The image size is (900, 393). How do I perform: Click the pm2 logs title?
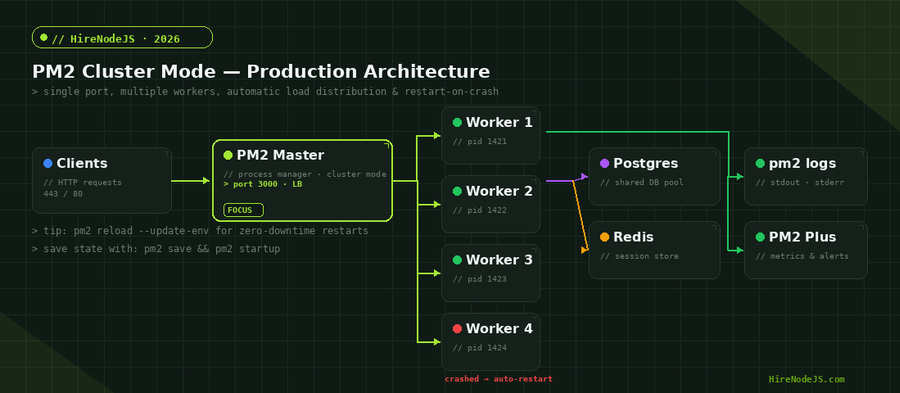click(802, 164)
